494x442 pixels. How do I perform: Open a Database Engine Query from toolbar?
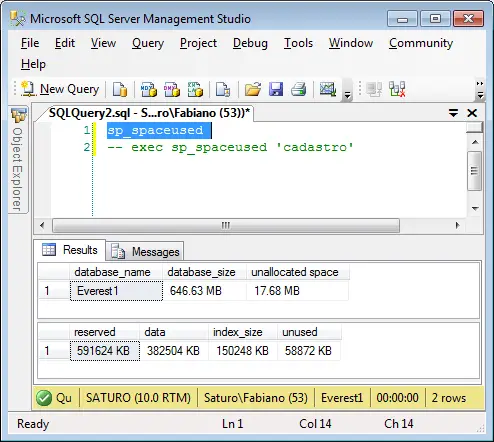point(120,89)
